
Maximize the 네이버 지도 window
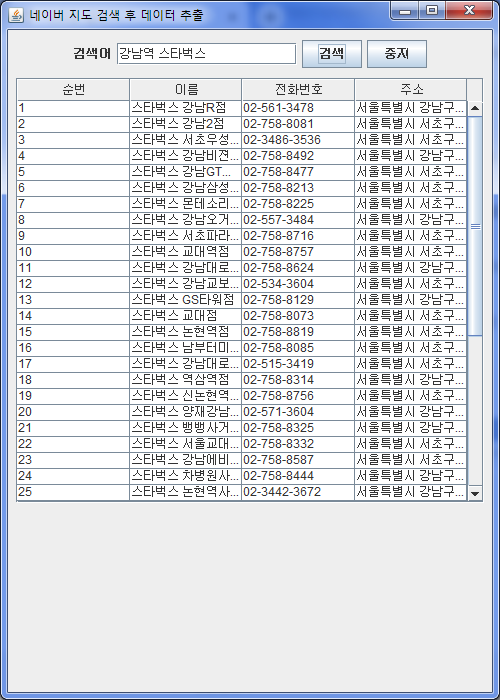[x=432, y=11]
